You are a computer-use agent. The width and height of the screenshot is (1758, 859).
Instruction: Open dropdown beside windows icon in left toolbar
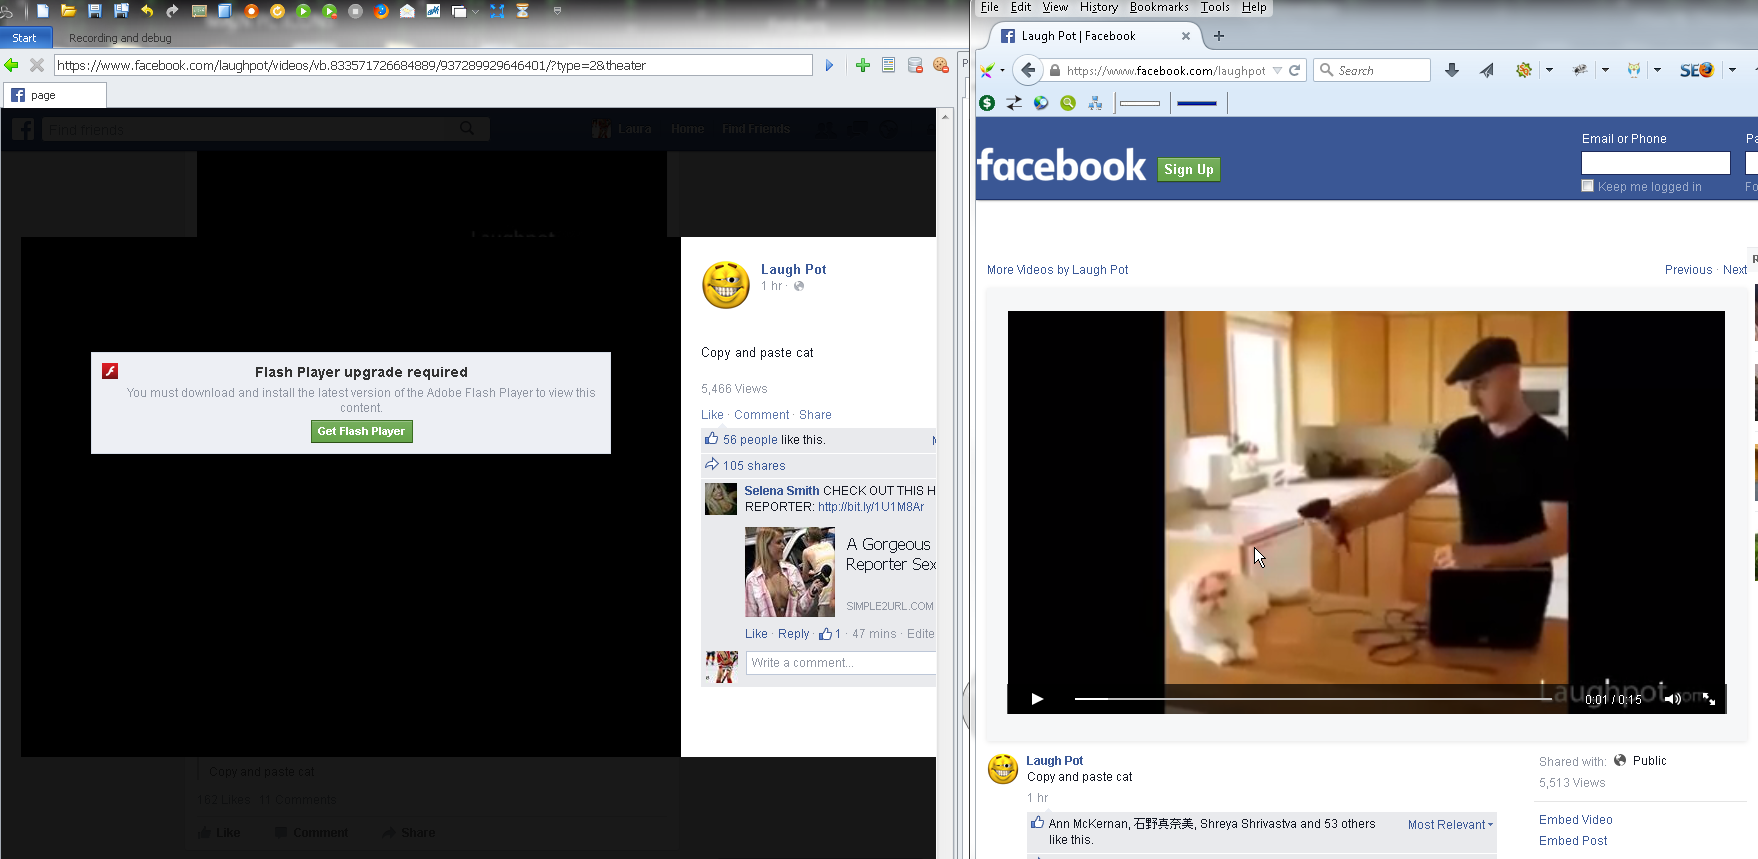475,11
